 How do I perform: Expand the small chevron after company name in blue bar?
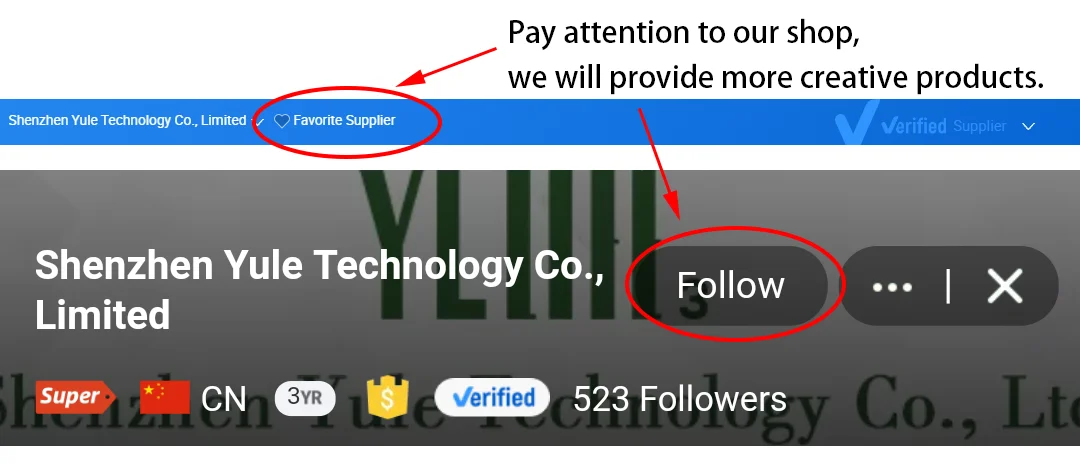259,123
